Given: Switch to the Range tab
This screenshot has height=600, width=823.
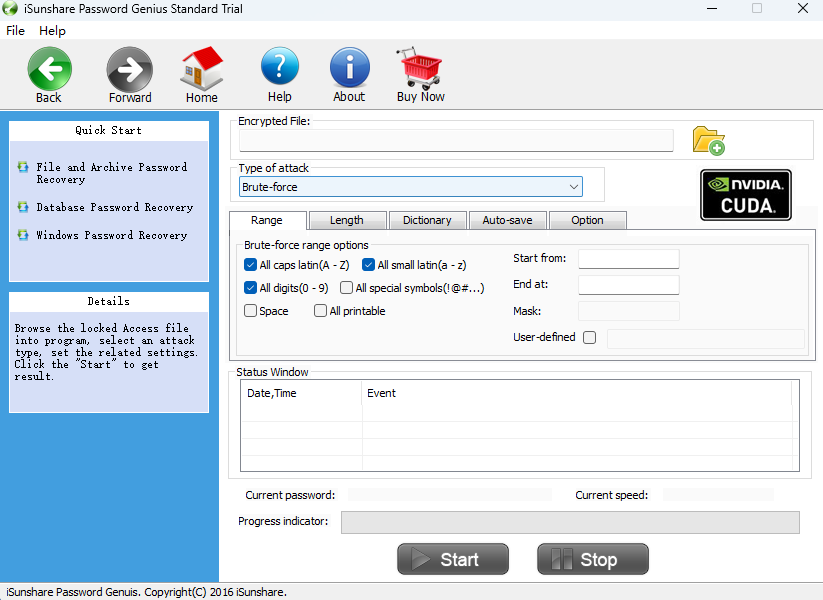Looking at the screenshot, I should point(267,220).
